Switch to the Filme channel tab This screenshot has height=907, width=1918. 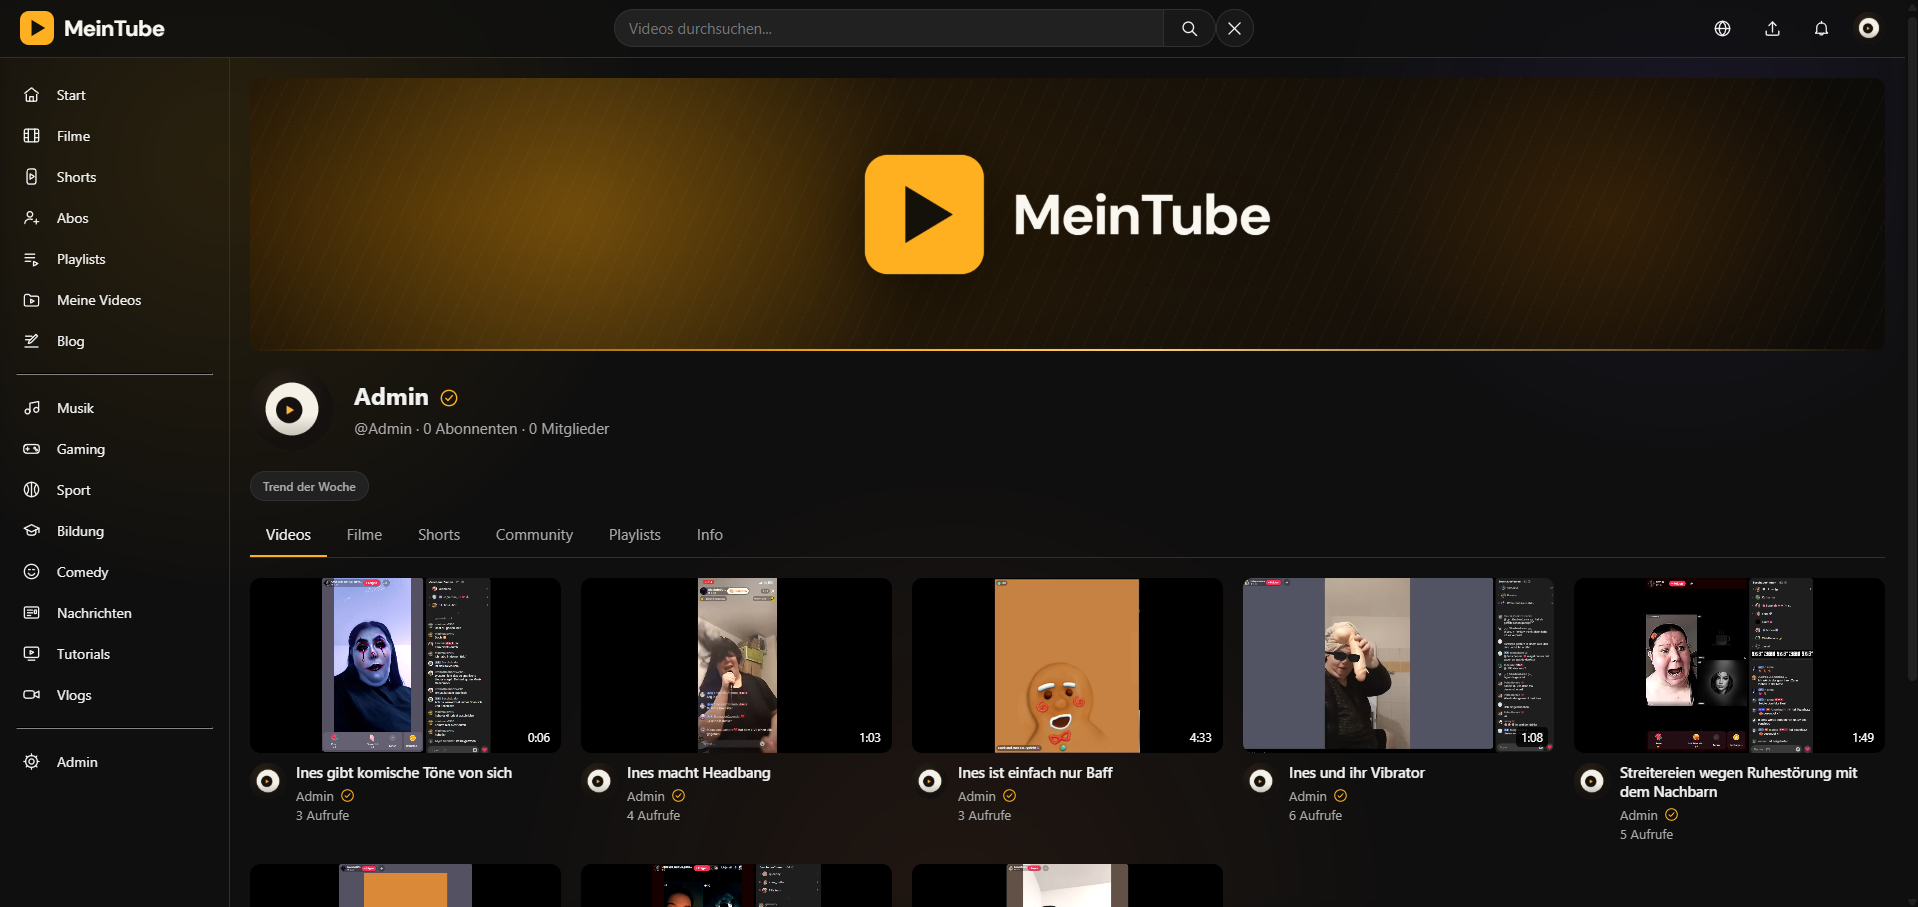pos(364,535)
